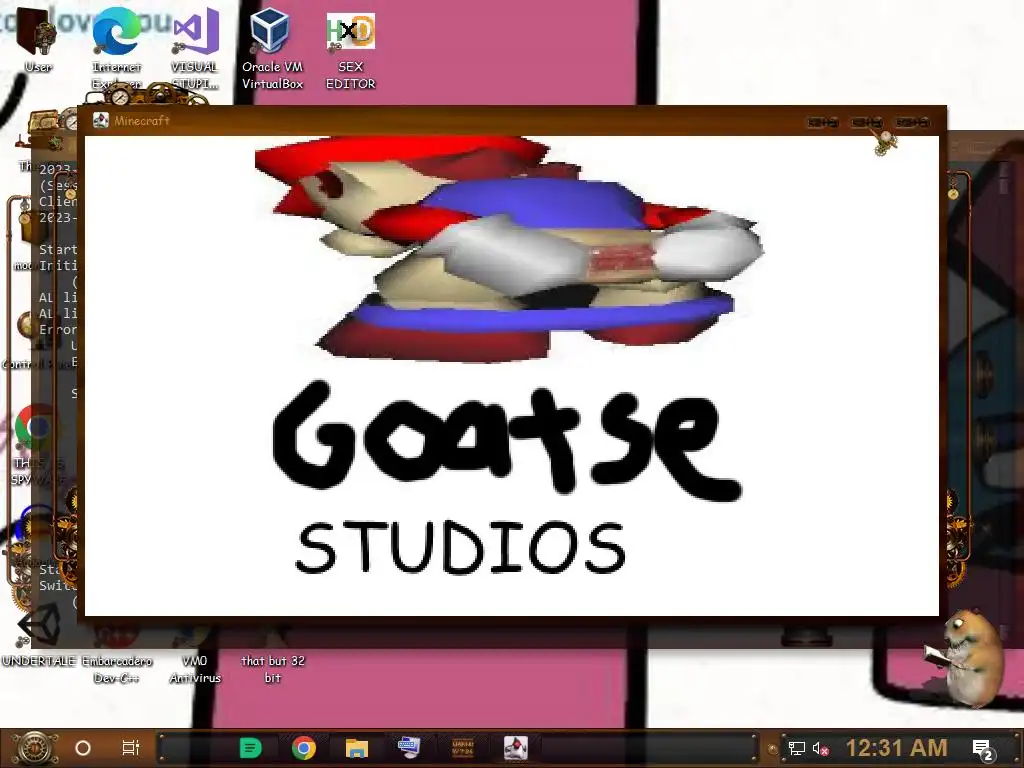1024x768 pixels.
Task: Open the Internet Explorer (Edge) desktop shortcut
Action: click(116, 46)
